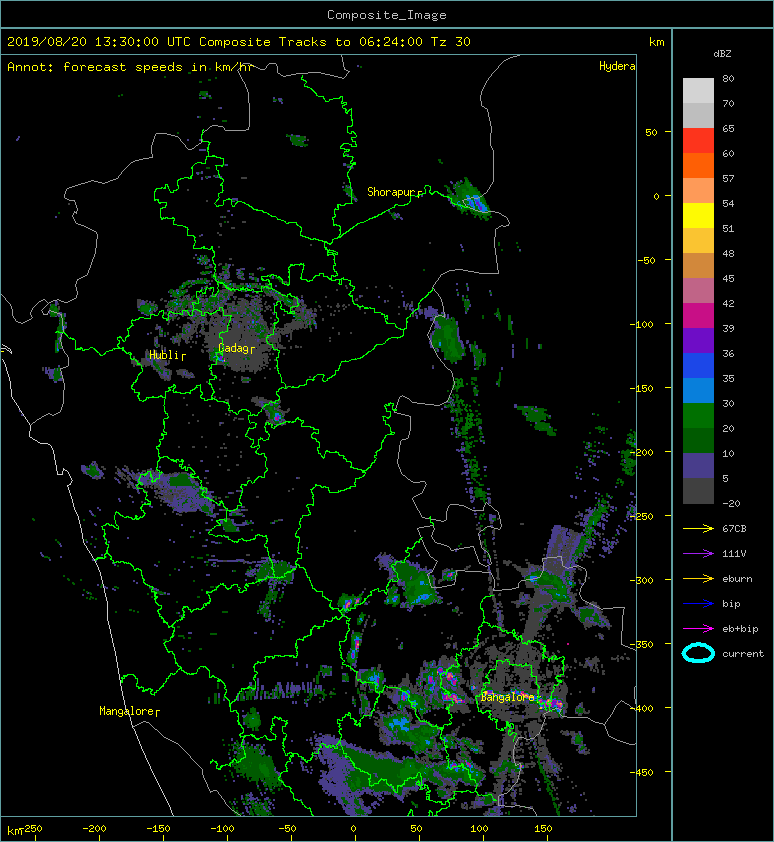Viewport: 774px width, 842px height.
Task: Click the 100 tick on horizontal axis
Action: pyautogui.click(x=479, y=829)
